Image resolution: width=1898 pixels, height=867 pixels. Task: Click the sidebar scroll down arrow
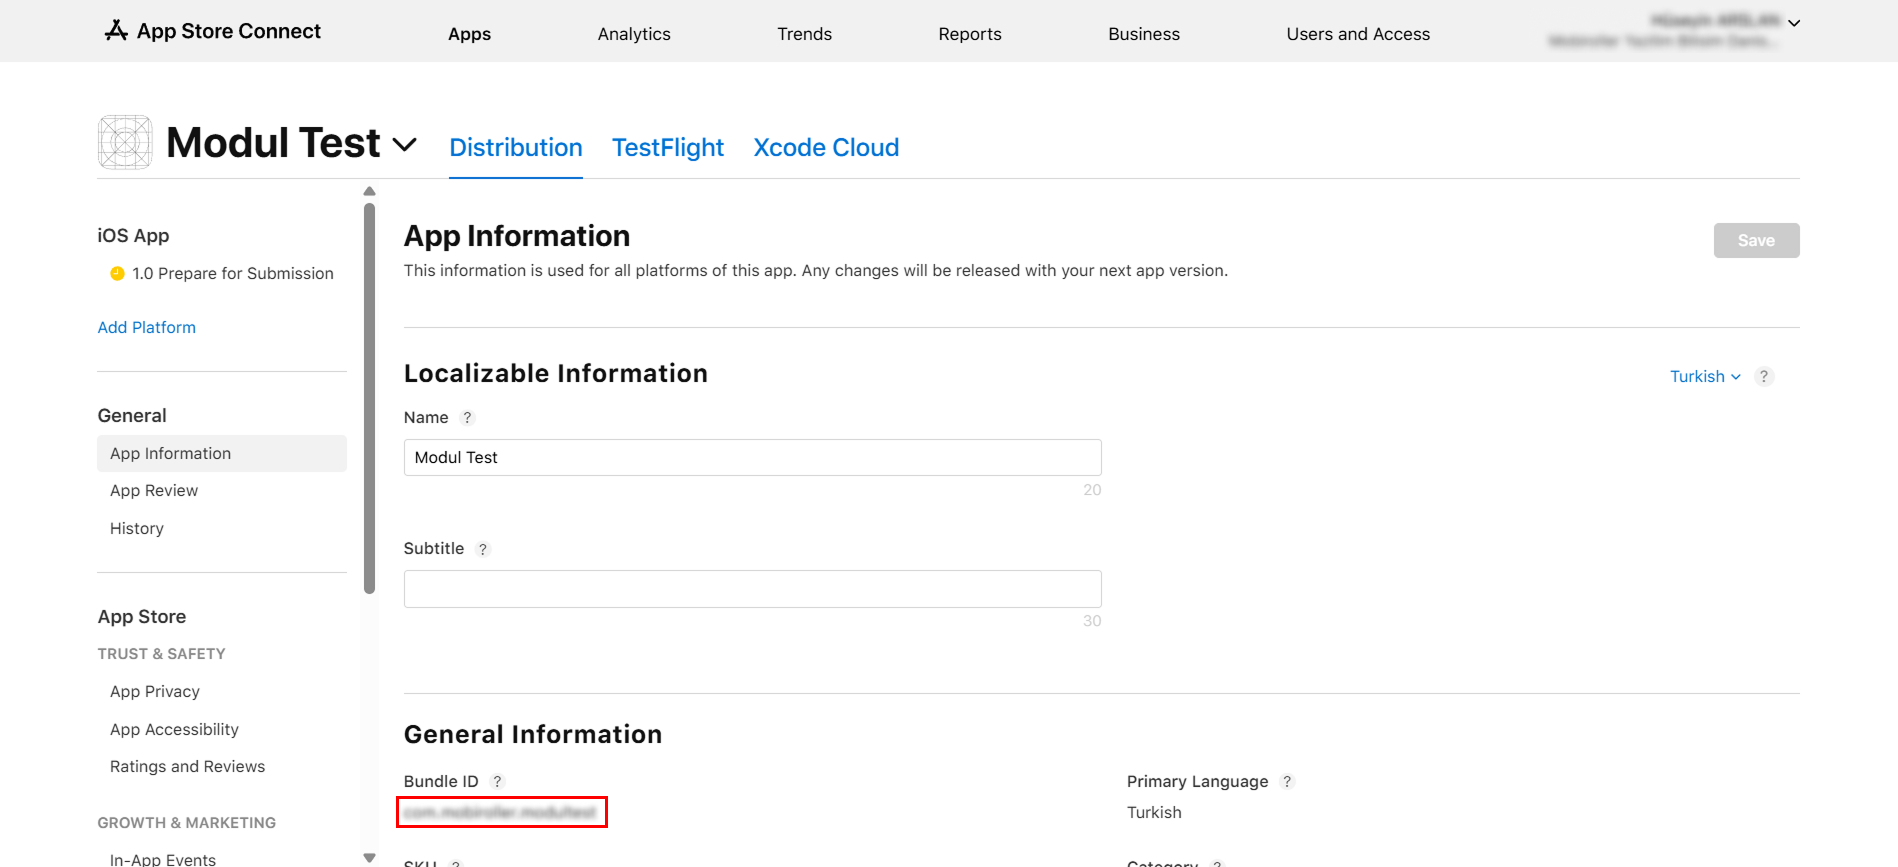370,857
